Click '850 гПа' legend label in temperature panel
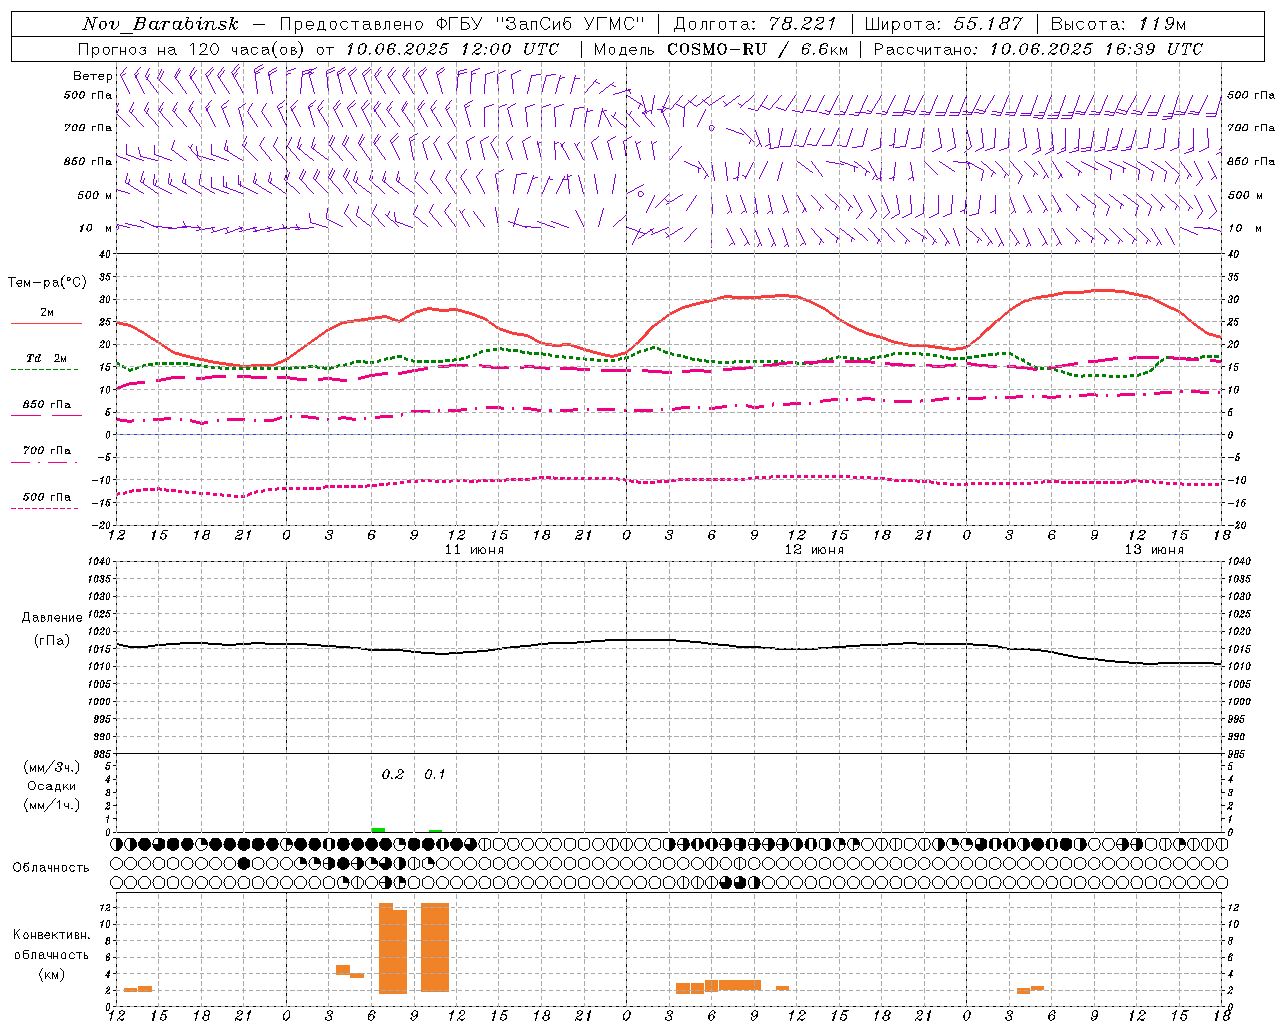Viewport: 1280px width, 1024px height. [x=47, y=405]
